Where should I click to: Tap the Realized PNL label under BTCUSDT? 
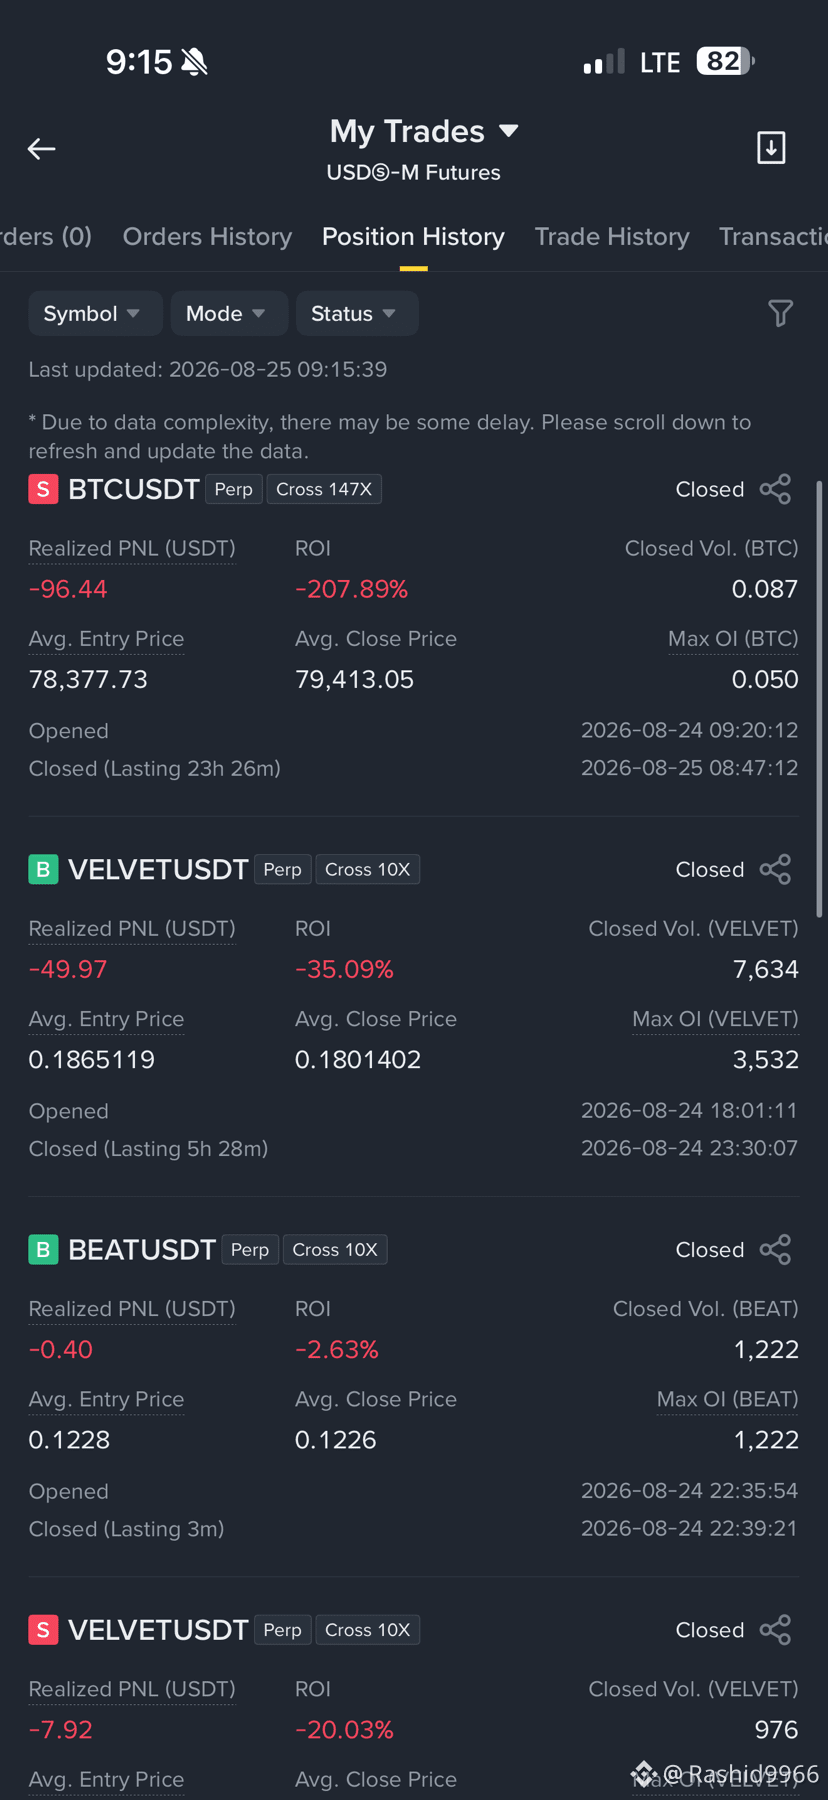(132, 548)
